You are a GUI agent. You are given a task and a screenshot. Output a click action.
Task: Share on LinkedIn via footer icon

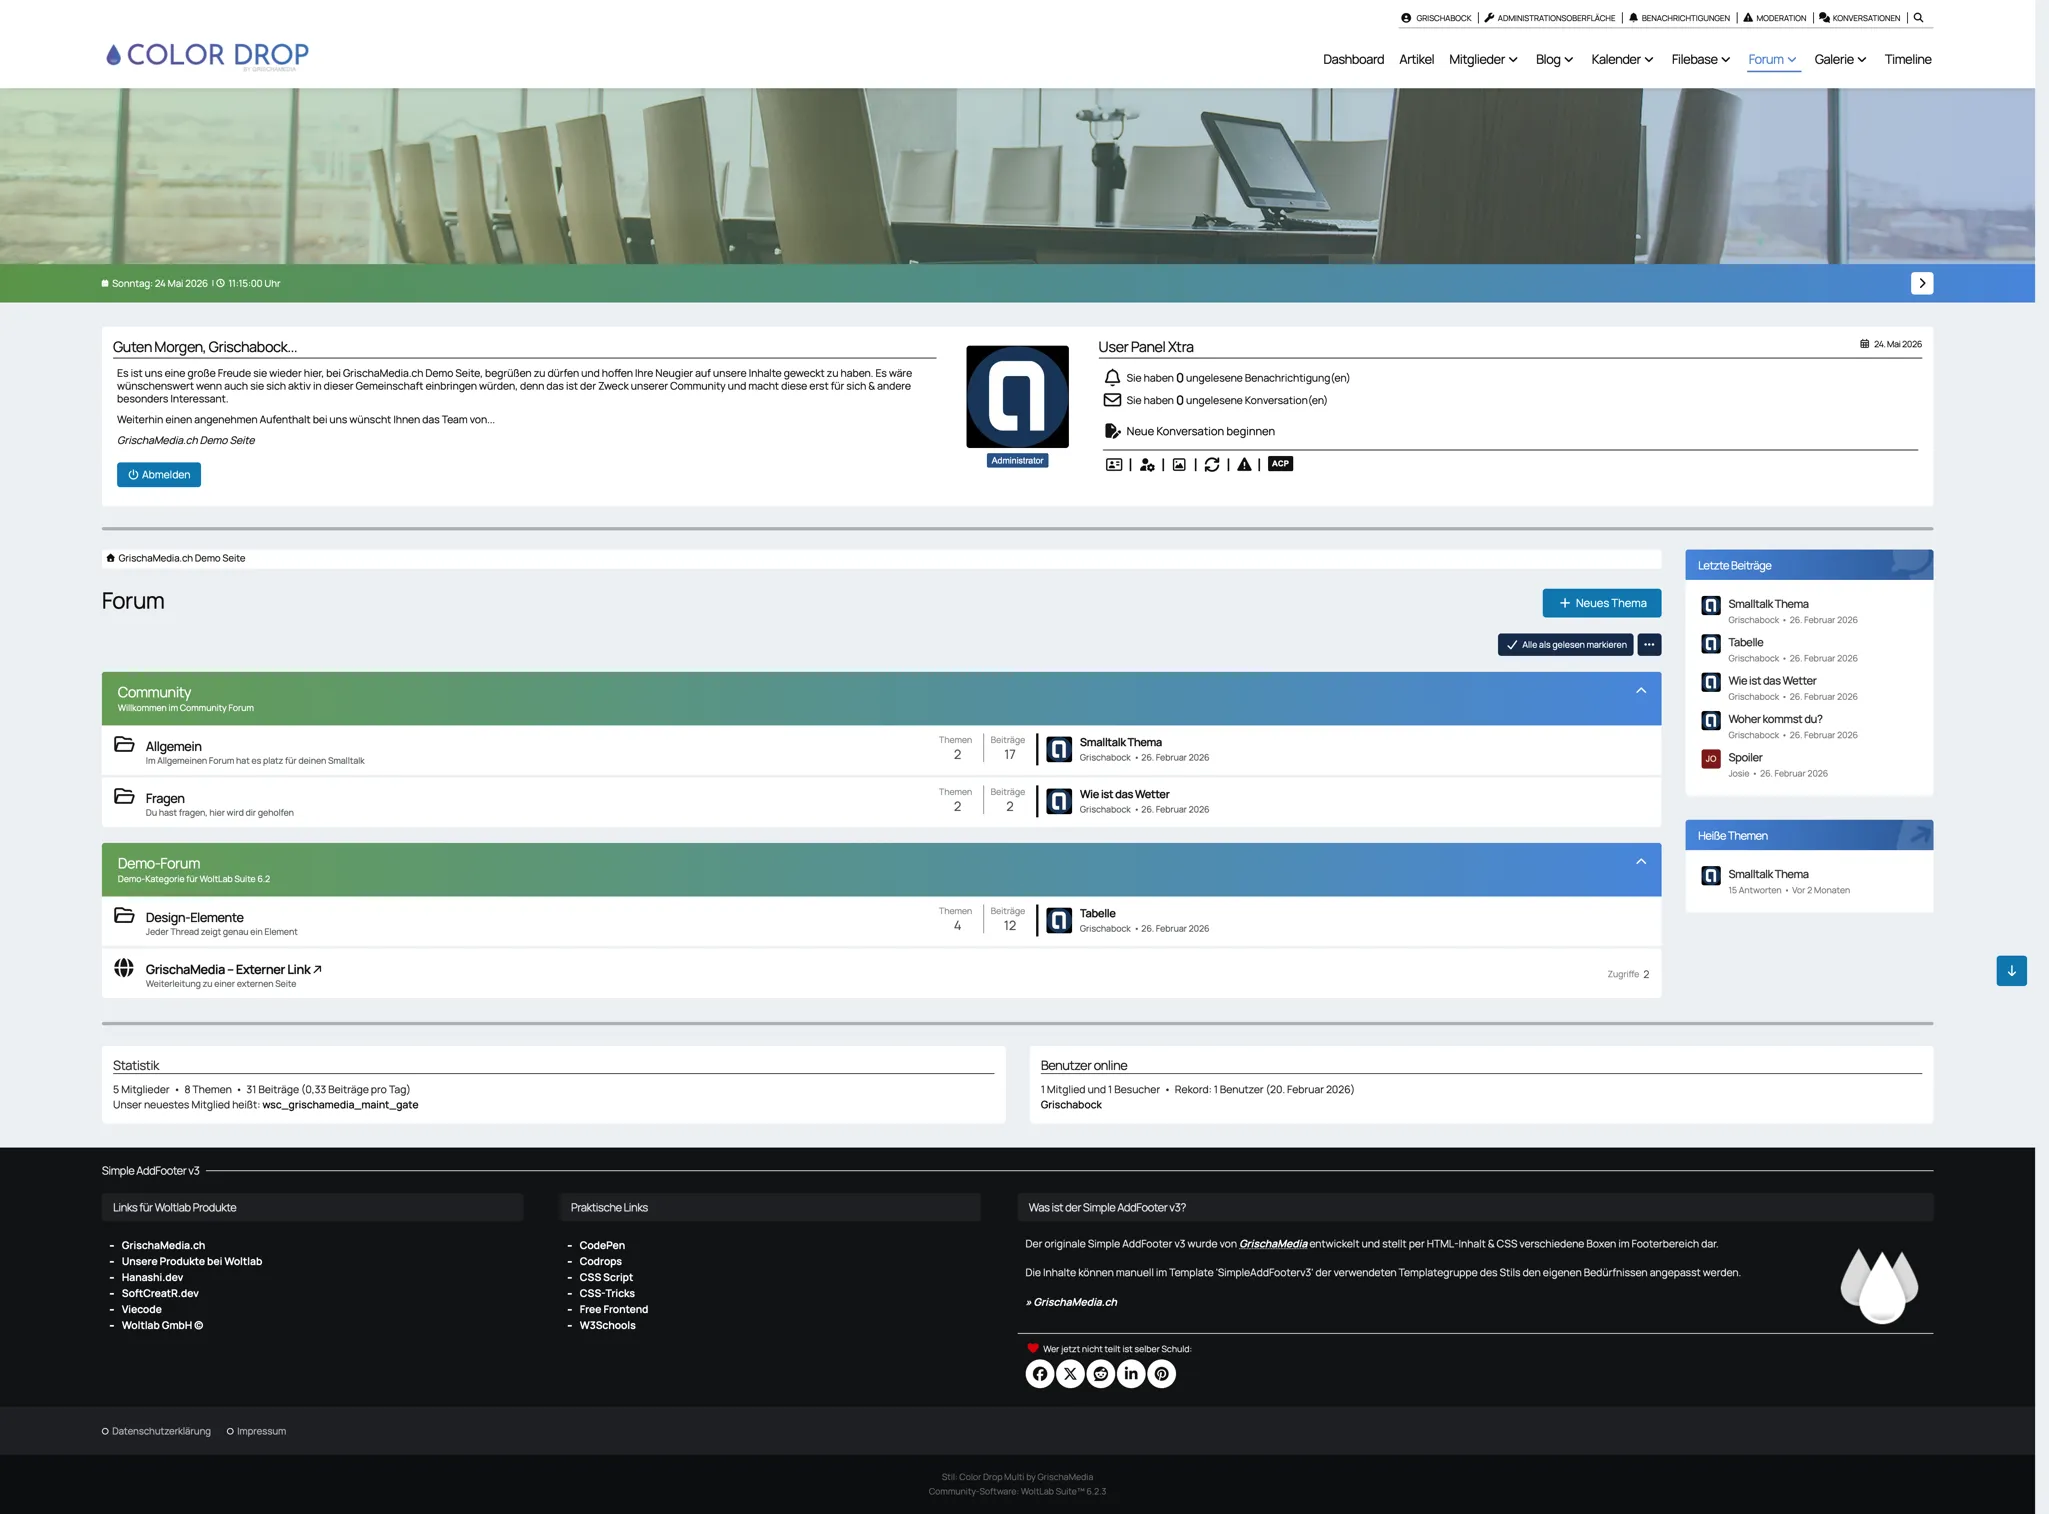click(x=1131, y=1373)
